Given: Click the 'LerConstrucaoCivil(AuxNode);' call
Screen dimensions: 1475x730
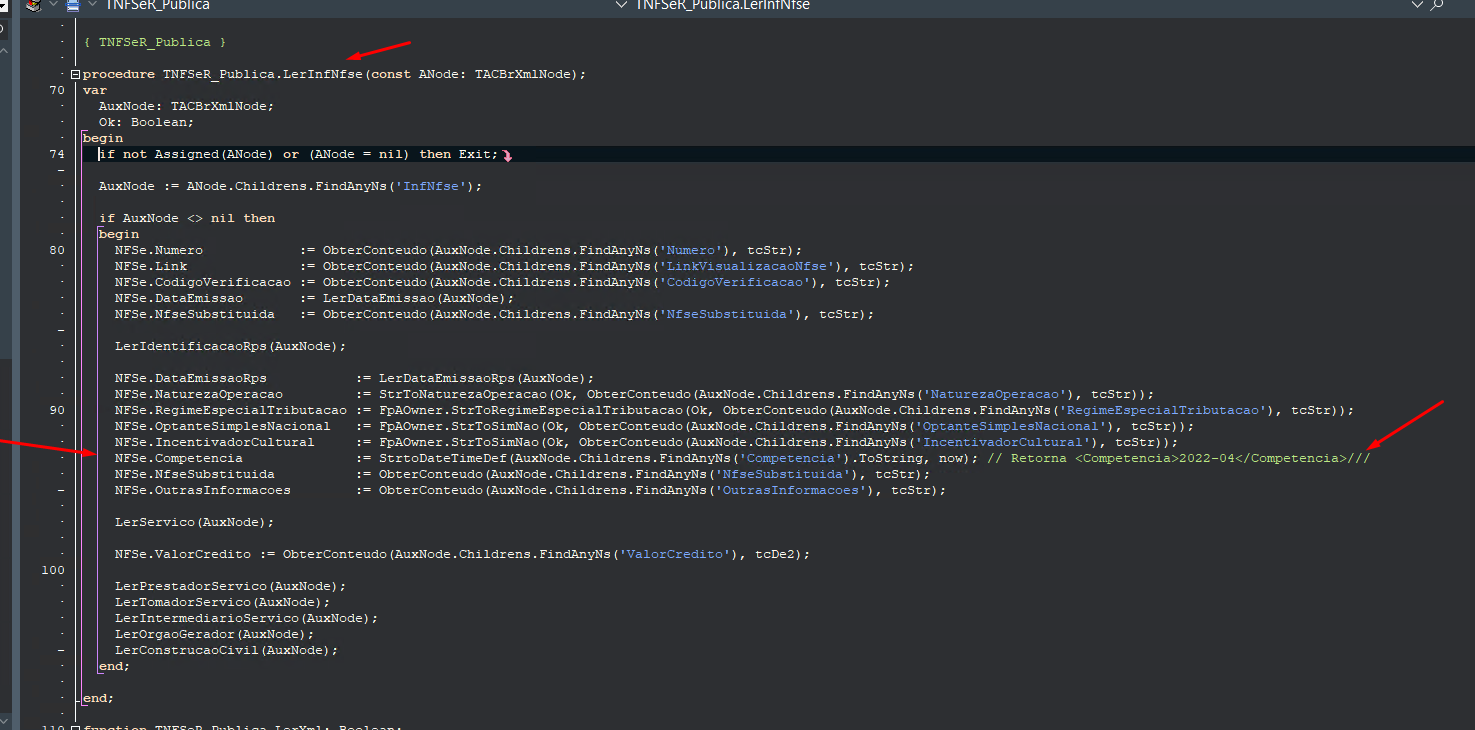Looking at the screenshot, I should click(x=226, y=650).
